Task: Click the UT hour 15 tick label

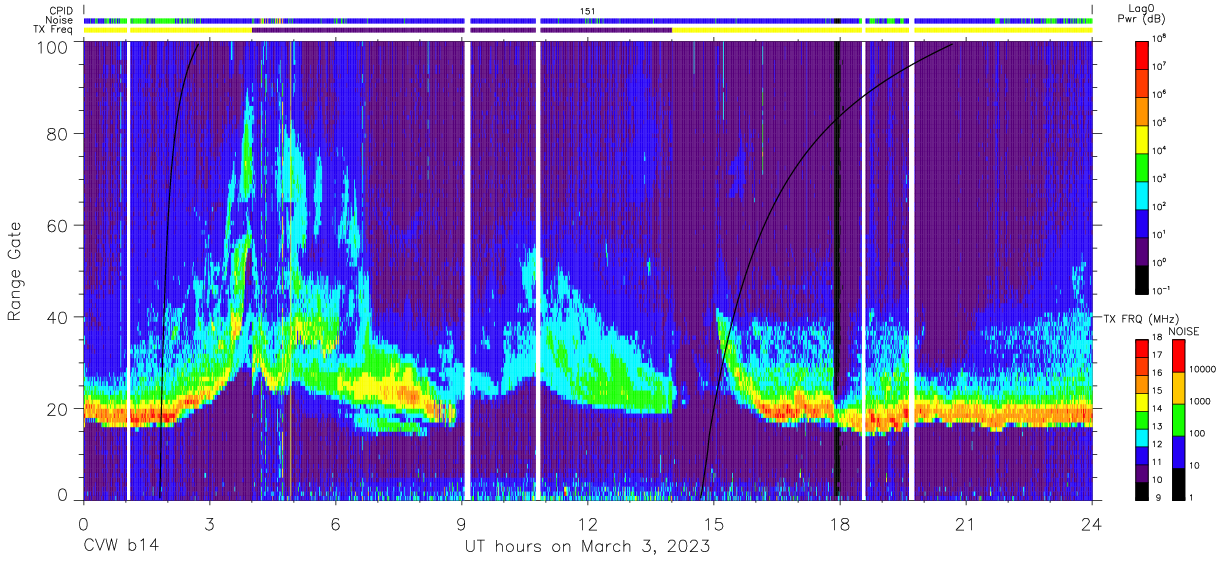Action: click(x=714, y=523)
